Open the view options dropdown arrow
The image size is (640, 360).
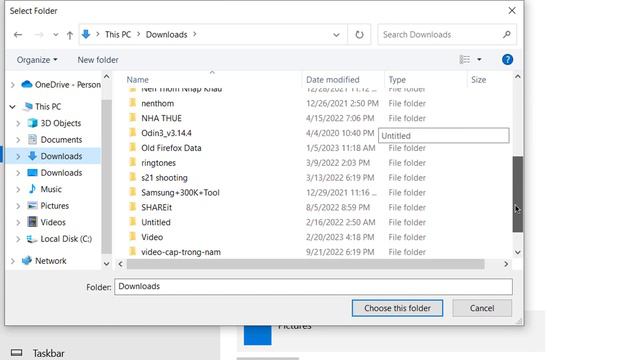(x=479, y=60)
